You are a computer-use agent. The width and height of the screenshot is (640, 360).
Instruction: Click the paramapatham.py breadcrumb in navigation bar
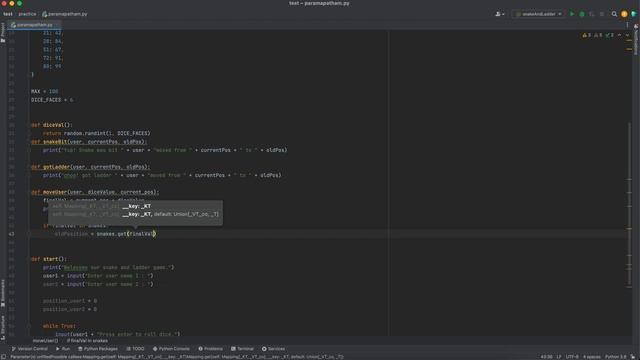(x=65, y=14)
